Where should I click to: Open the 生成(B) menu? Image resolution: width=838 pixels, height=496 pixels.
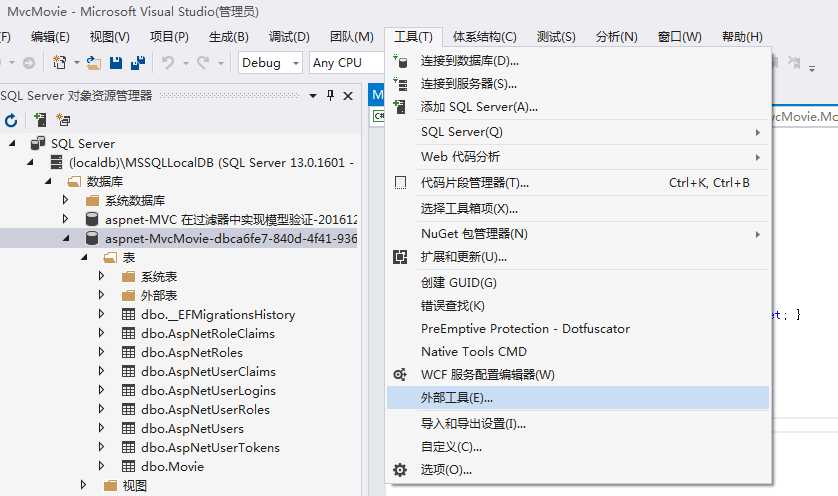(x=228, y=37)
